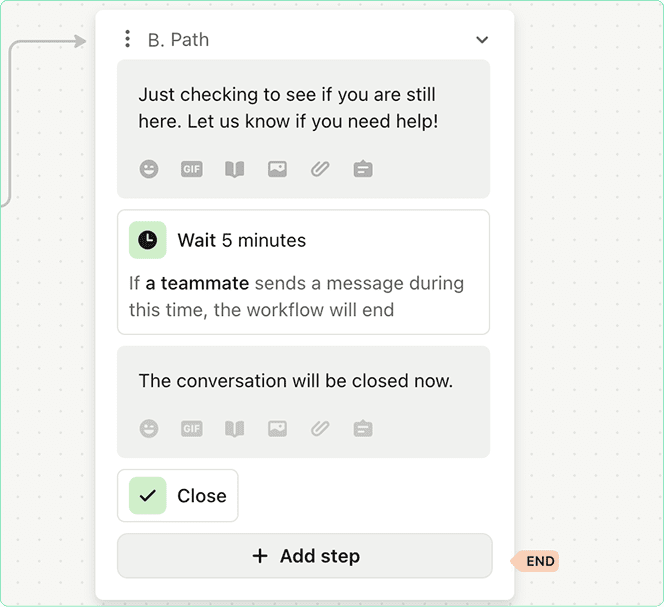Add a GIF to the closing message
This screenshot has height=607, width=664.
191,429
